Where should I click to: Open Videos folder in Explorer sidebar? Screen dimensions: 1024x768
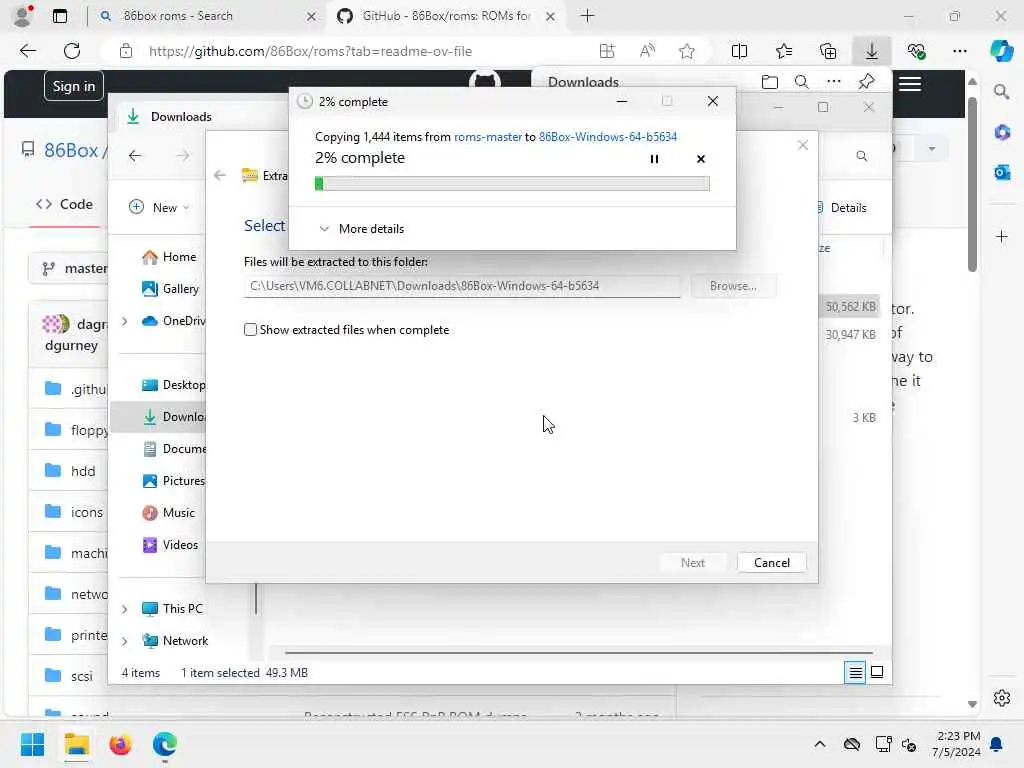(170, 545)
